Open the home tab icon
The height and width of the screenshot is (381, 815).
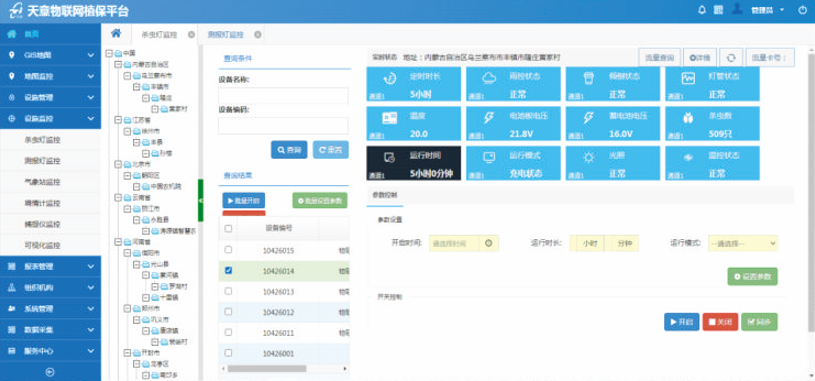pyautogui.click(x=116, y=33)
